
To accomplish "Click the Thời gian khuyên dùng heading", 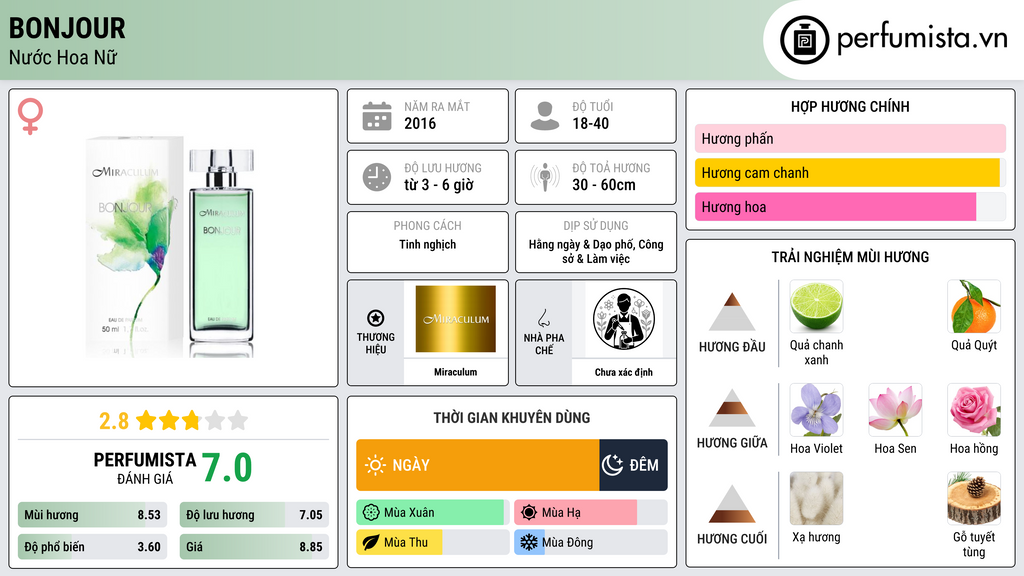I will point(511,418).
